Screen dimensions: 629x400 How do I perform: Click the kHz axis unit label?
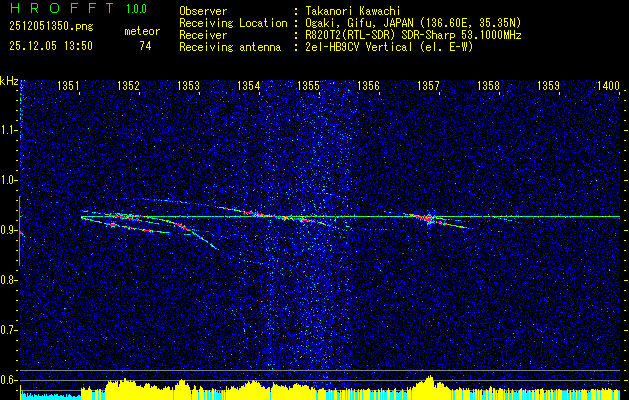(9, 81)
